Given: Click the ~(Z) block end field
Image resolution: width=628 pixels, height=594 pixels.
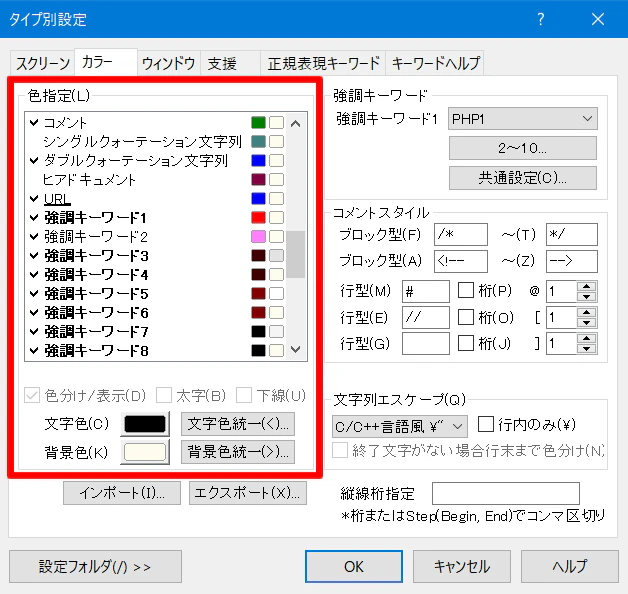Looking at the screenshot, I should pos(572,261).
